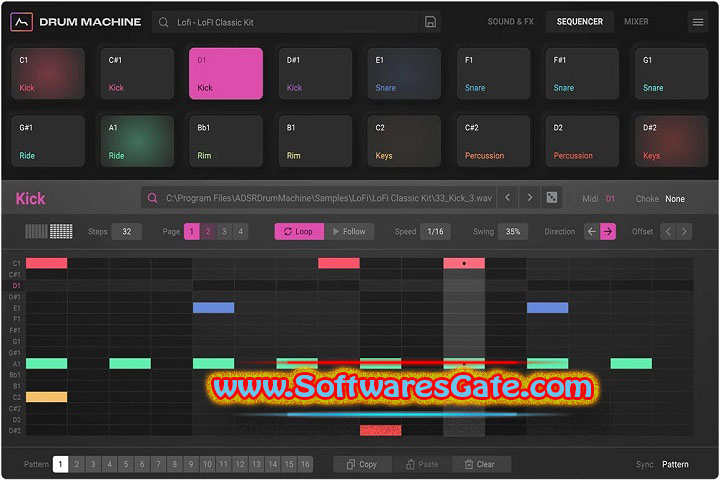Trigger the C1 Kick pad
This screenshot has width=720, height=480.
click(48, 73)
